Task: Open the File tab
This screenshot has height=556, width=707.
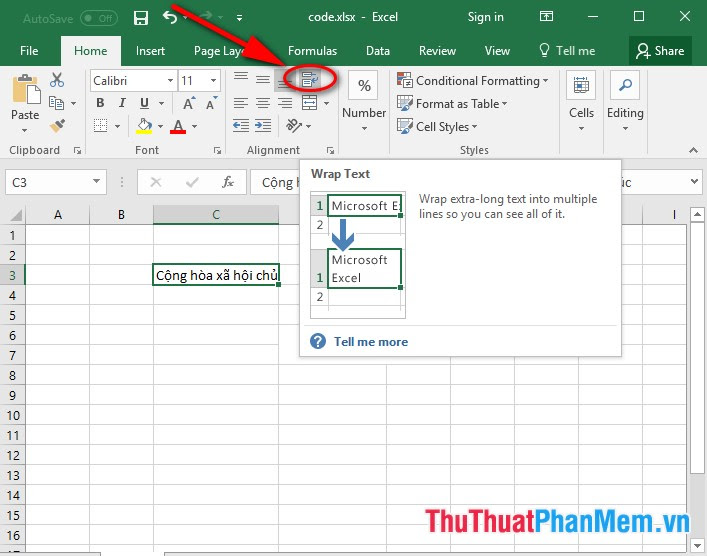Action: coord(29,51)
